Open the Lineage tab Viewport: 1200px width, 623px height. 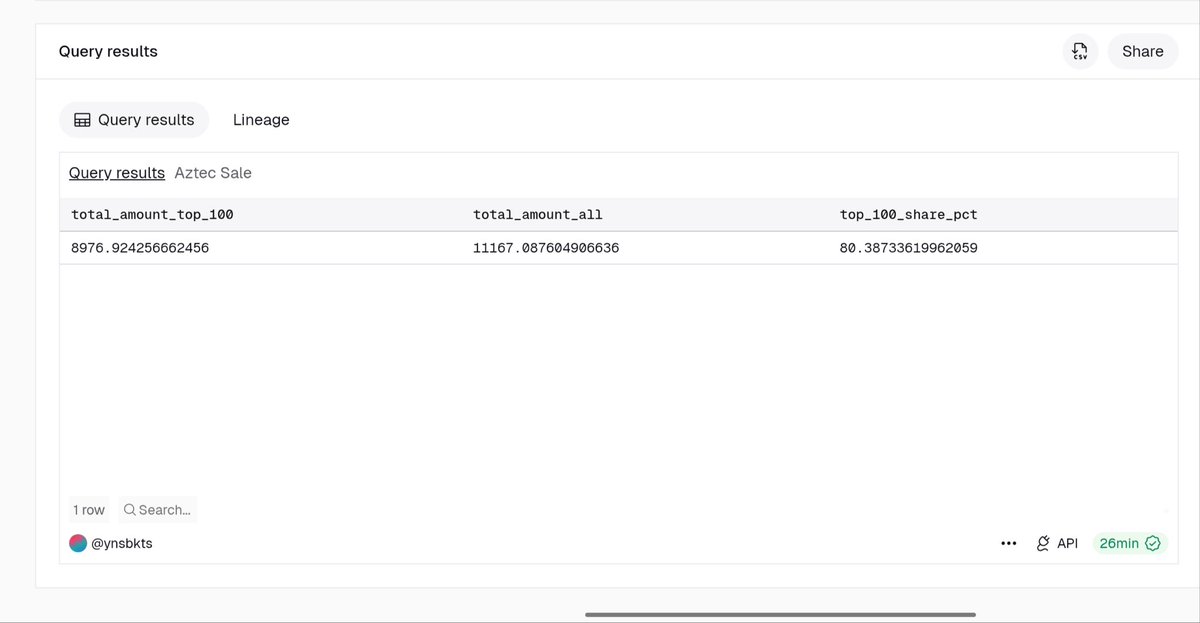pyautogui.click(x=261, y=120)
